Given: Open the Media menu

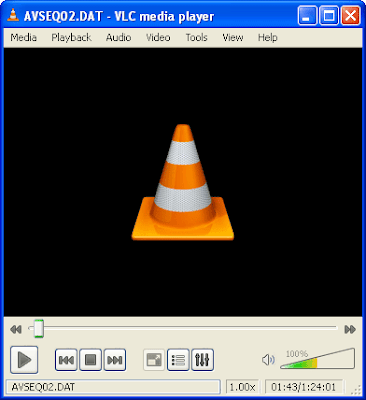Looking at the screenshot, I should (23, 37).
